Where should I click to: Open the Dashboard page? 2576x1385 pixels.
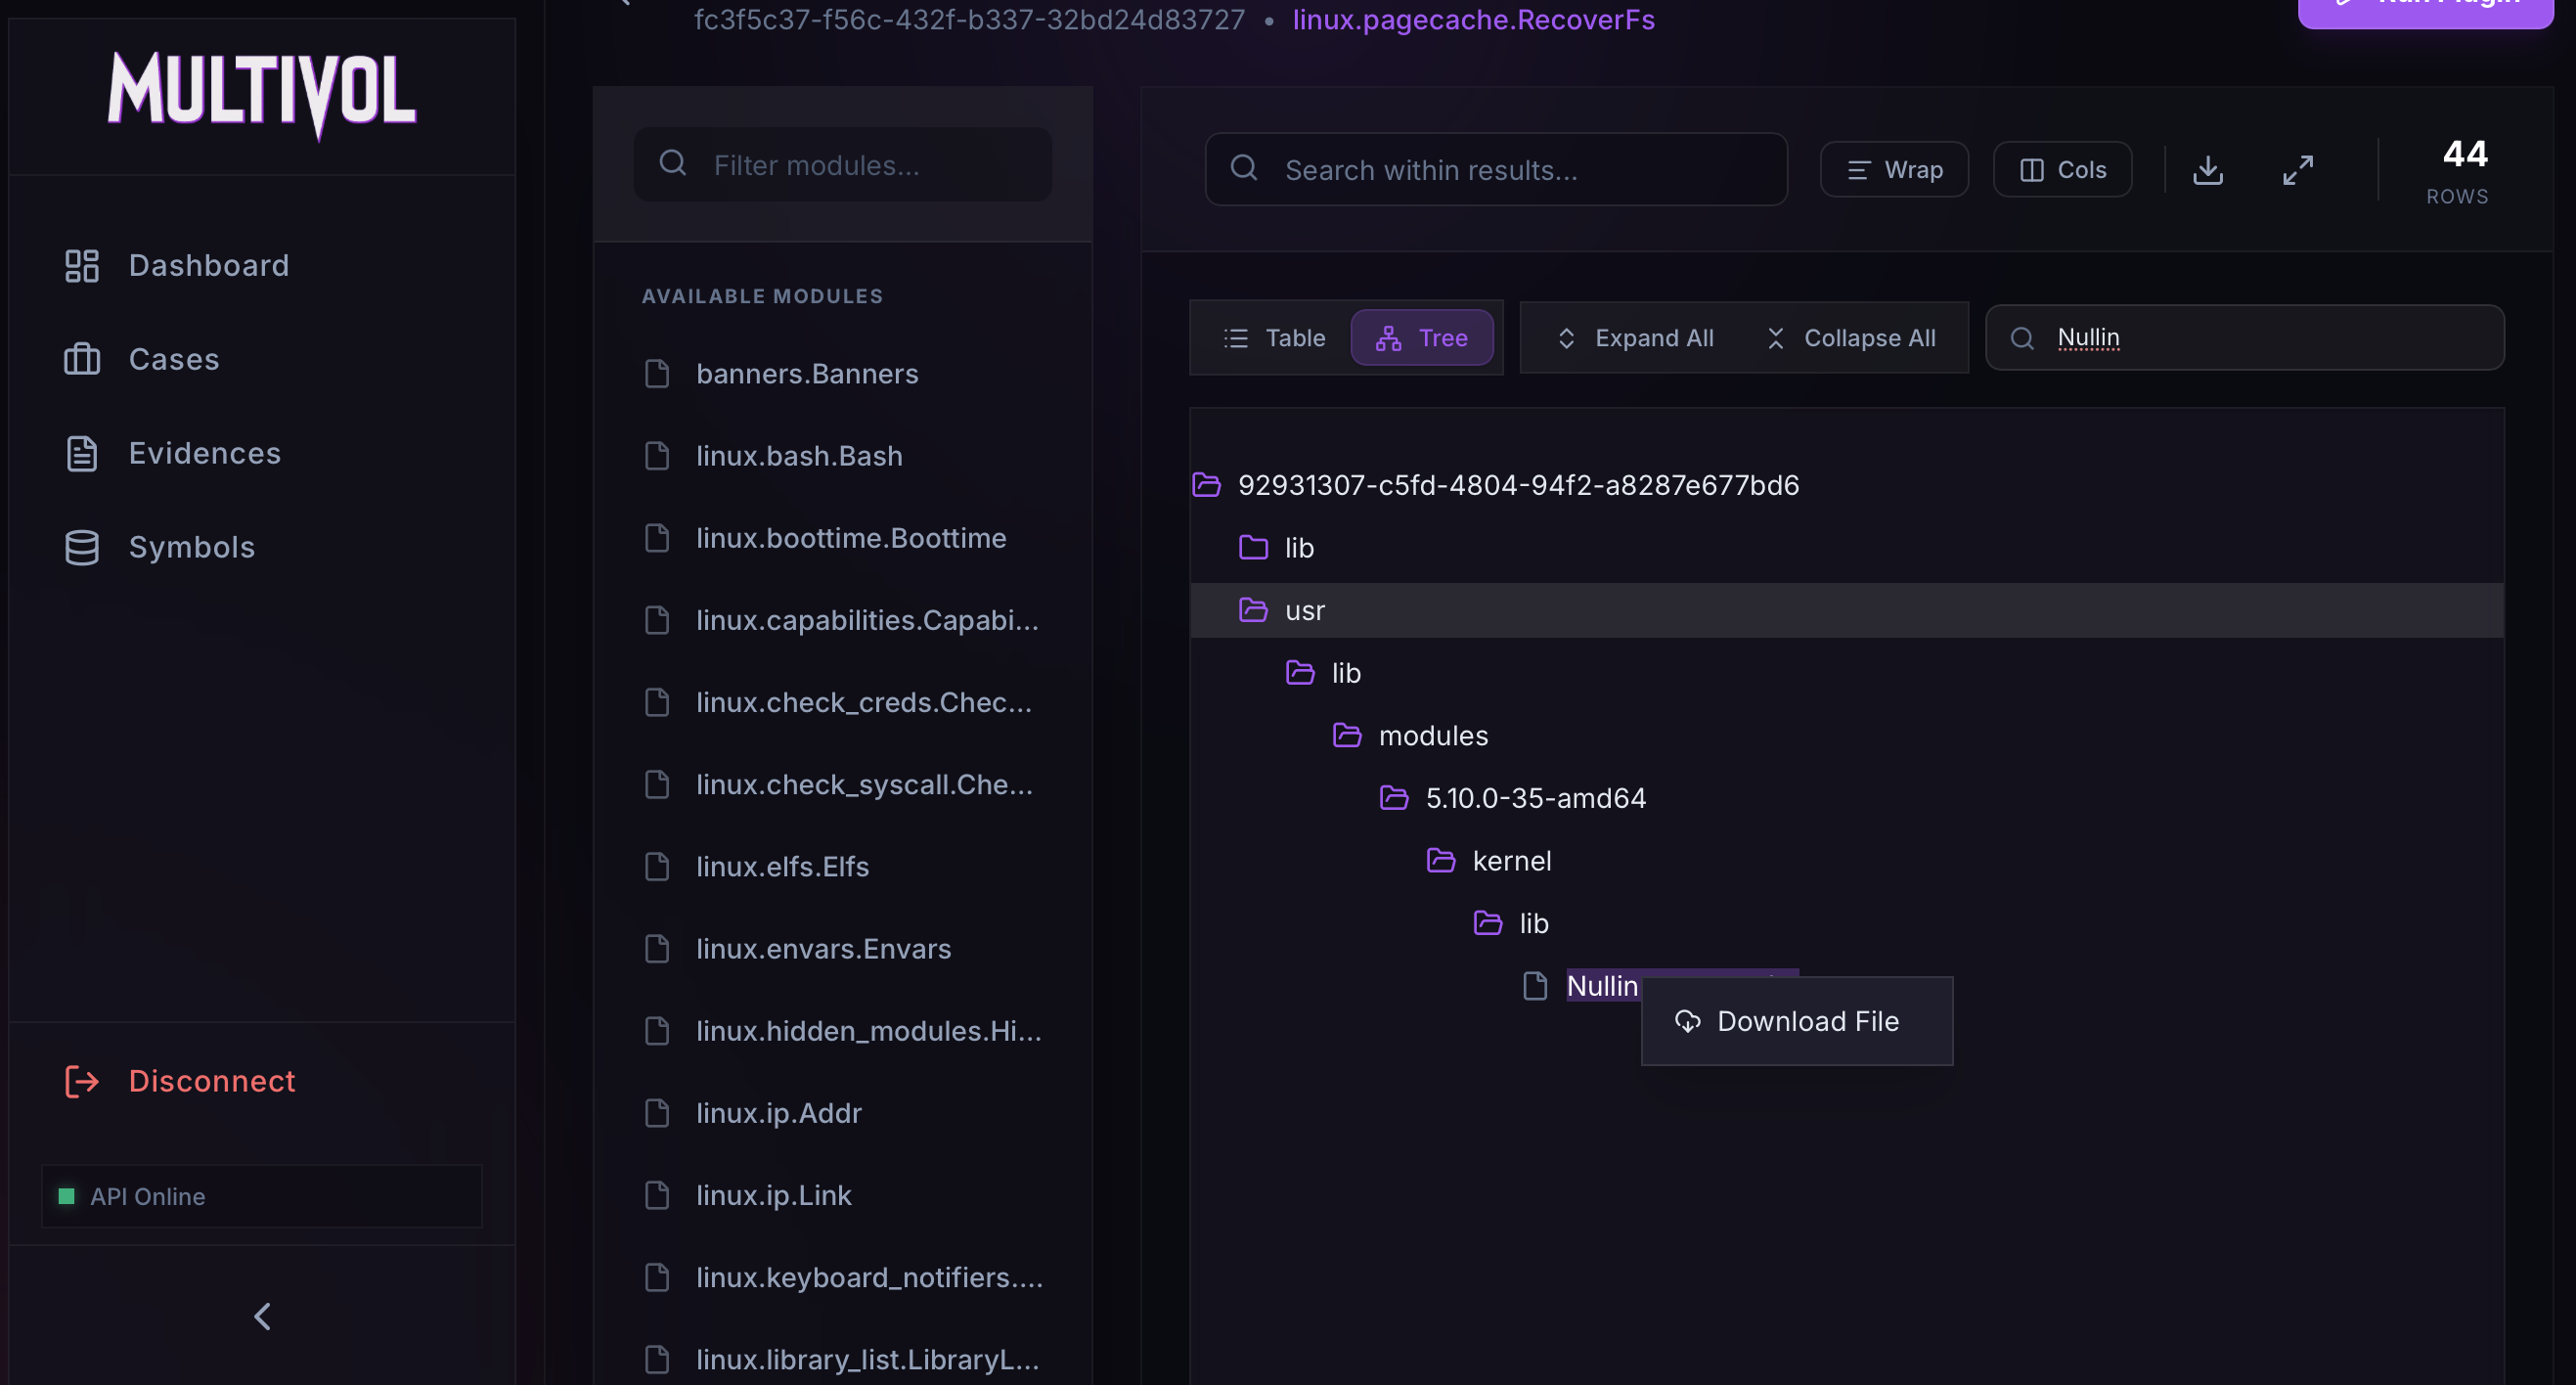tap(208, 266)
